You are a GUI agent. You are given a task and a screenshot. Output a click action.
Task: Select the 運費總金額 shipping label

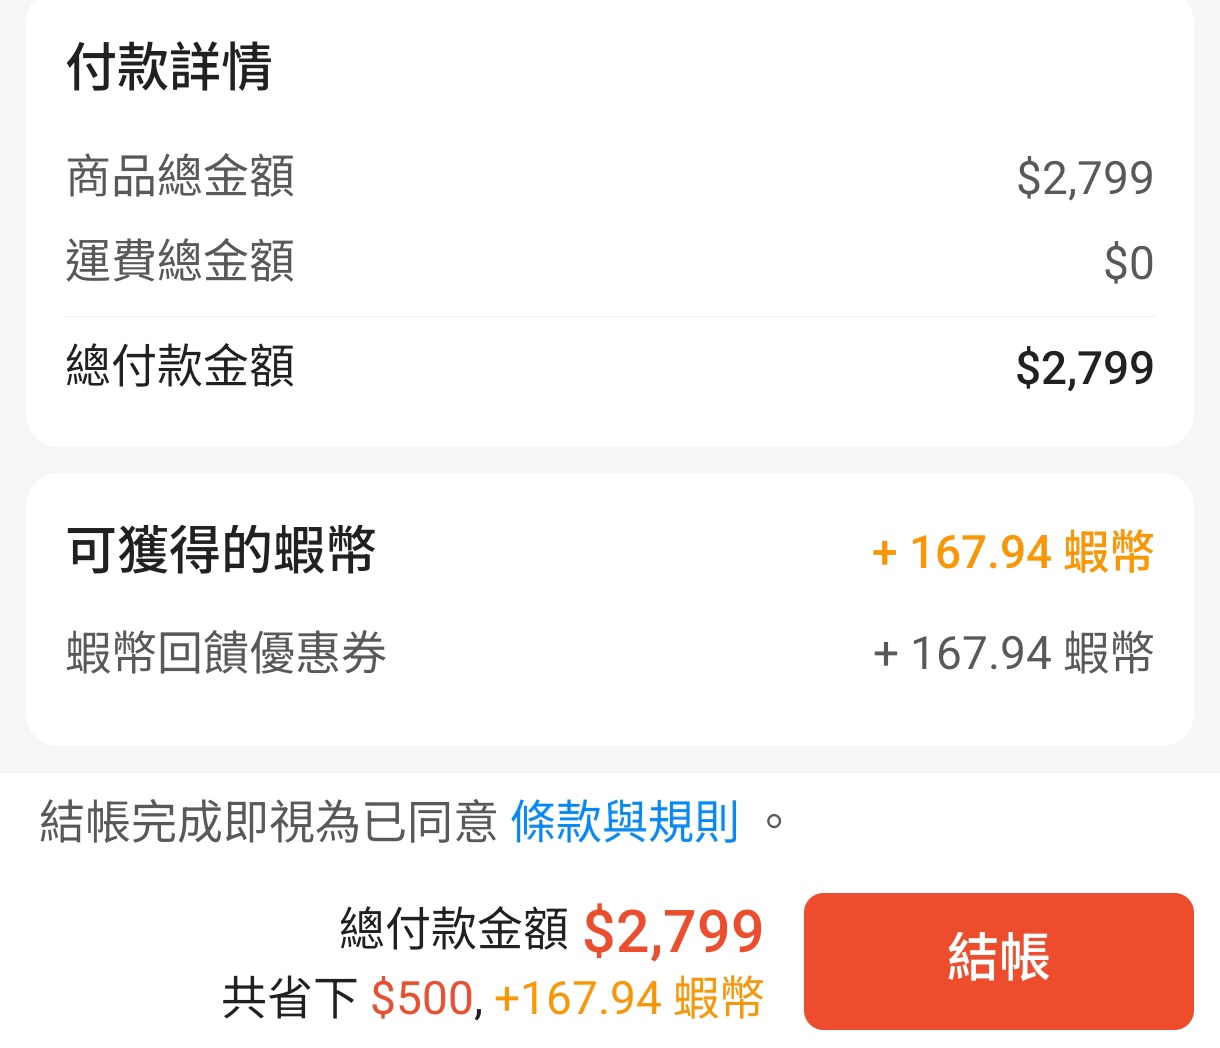coord(180,261)
